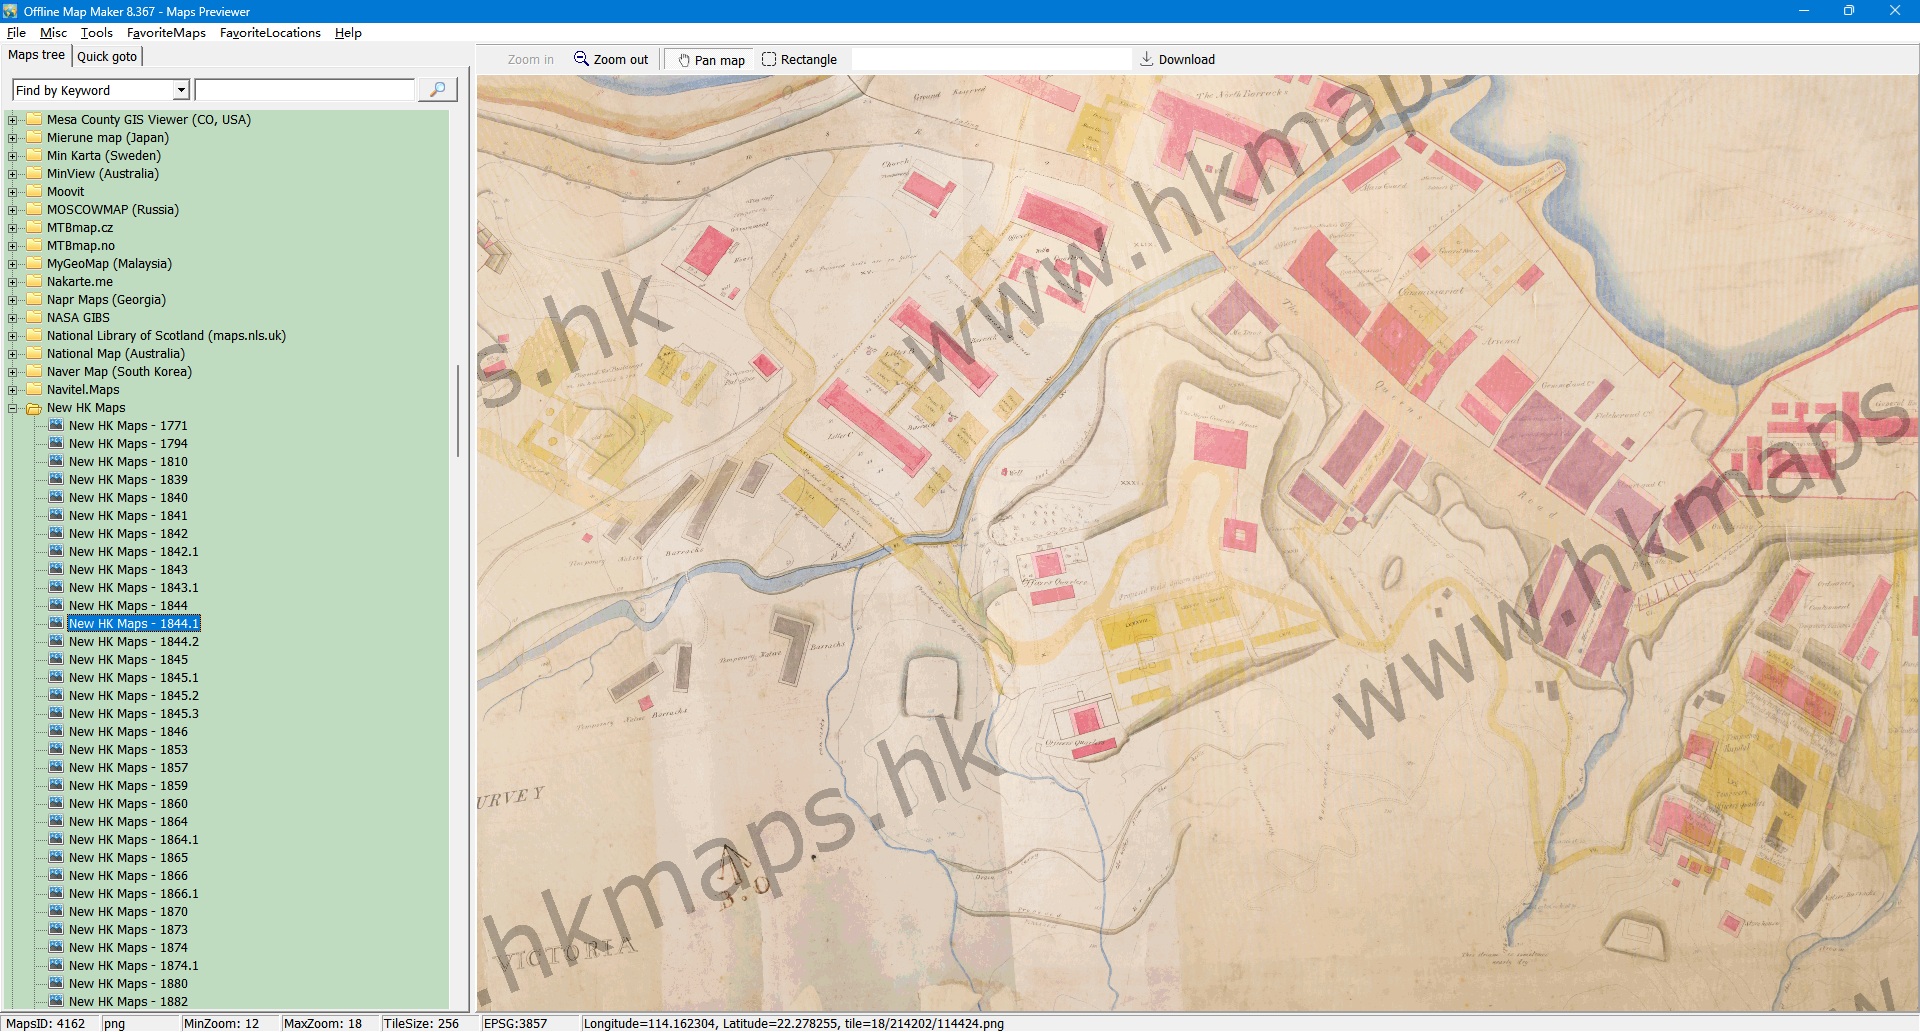1920x1032 pixels.
Task: Click map icon beside New HK Maps - 1860
Action: (x=56, y=804)
